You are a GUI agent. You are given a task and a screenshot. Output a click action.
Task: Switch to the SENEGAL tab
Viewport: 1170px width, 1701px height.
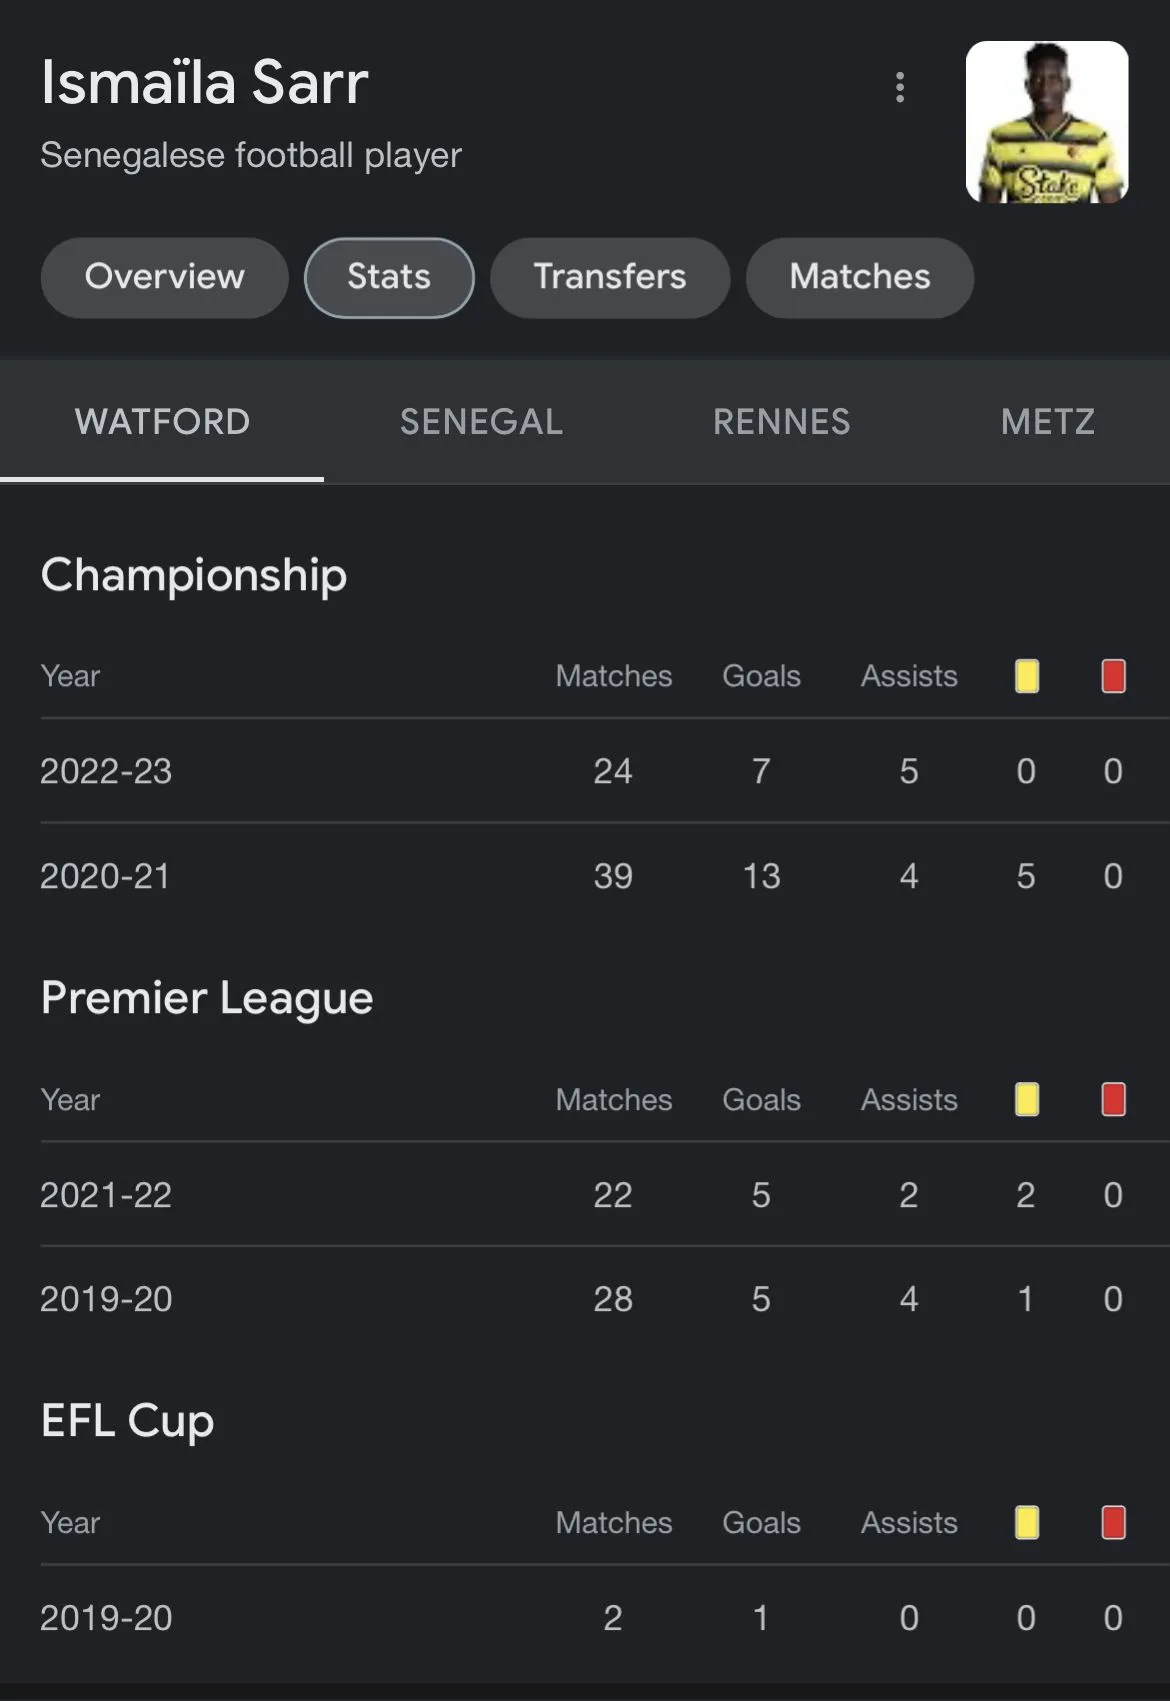(x=481, y=422)
